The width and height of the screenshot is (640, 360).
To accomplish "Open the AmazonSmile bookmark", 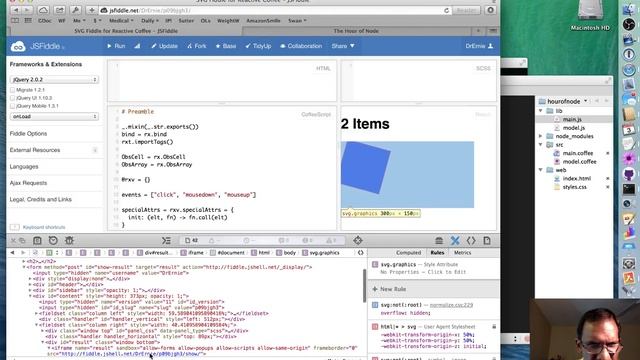I will click(263, 20).
